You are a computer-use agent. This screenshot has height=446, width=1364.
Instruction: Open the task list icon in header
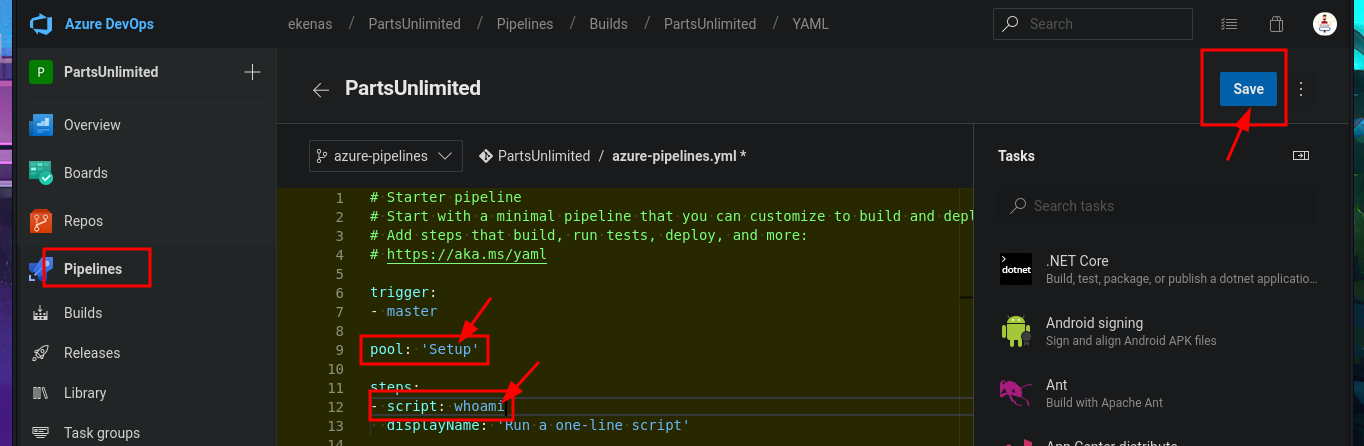[x=1229, y=24]
